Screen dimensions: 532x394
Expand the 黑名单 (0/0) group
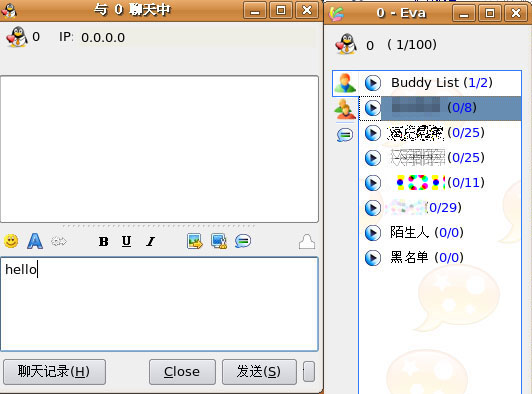pyautogui.click(x=373, y=258)
